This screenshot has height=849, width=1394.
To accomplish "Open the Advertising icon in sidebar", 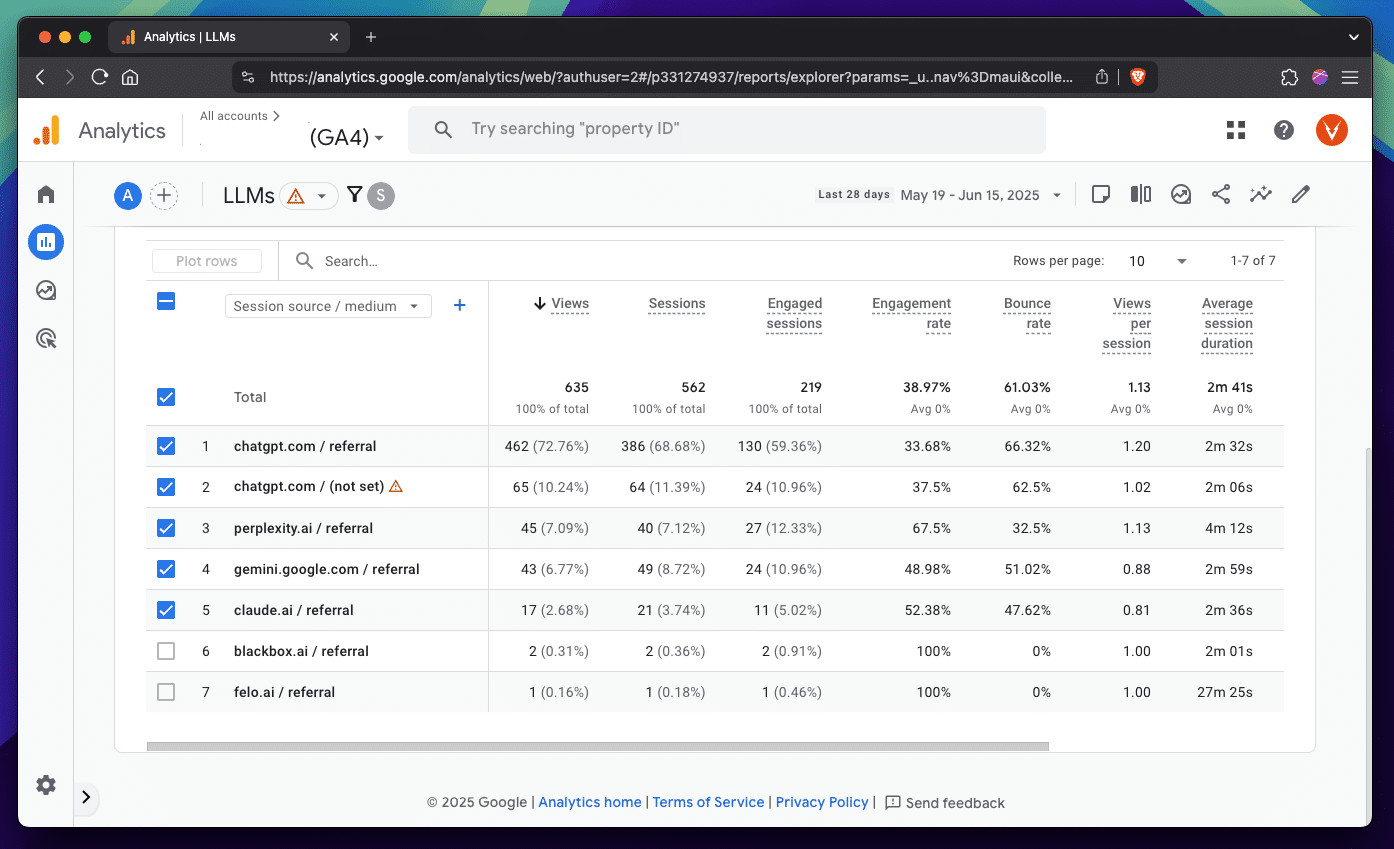I will (x=46, y=338).
